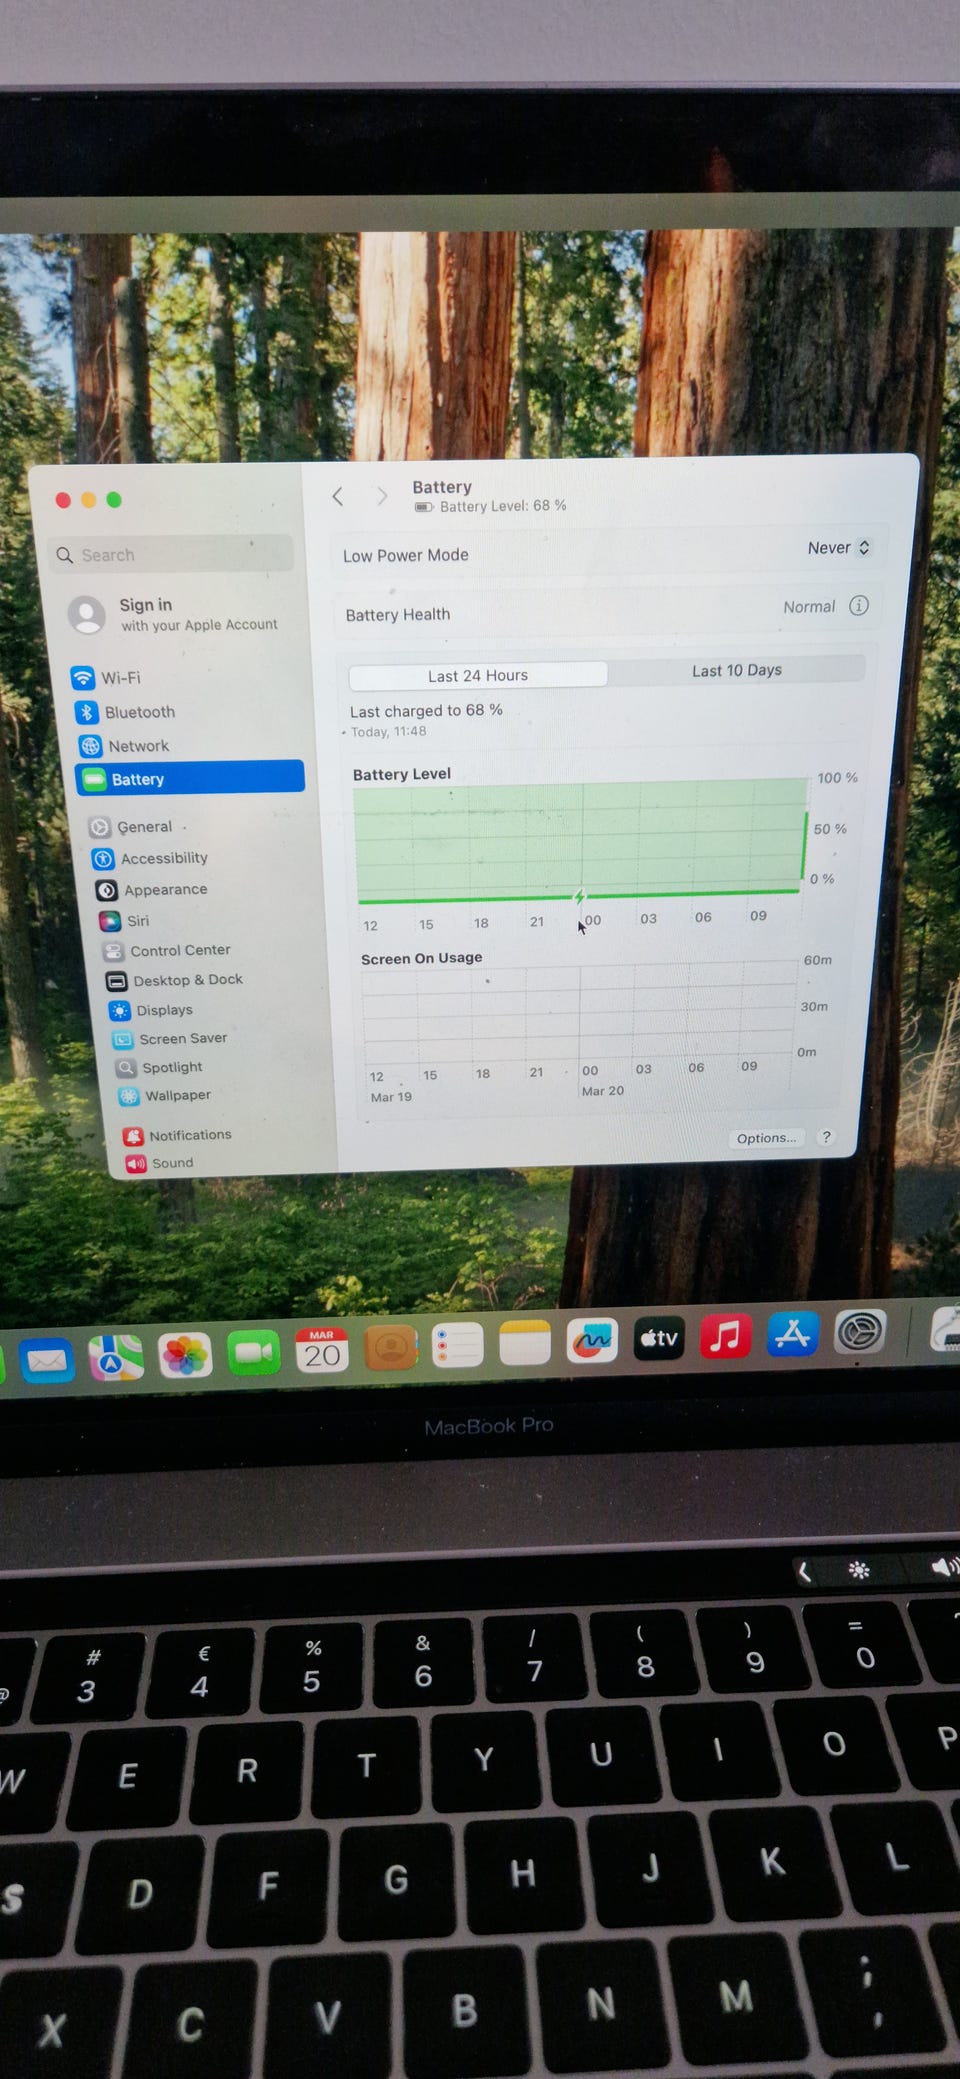960x2079 pixels.
Task: Open Maps from the Dock
Action: click(116, 1357)
